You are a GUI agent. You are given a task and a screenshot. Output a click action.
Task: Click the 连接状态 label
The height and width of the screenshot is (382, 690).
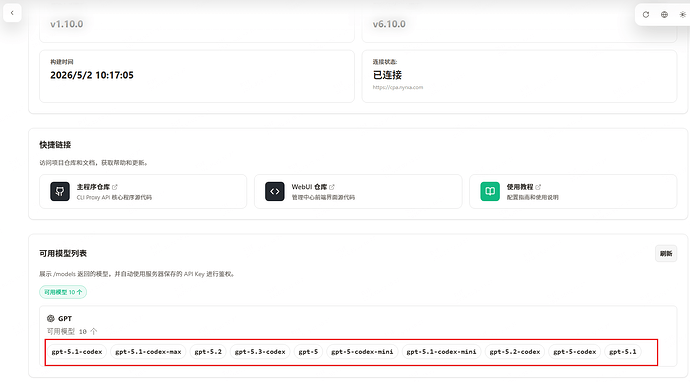click(385, 62)
